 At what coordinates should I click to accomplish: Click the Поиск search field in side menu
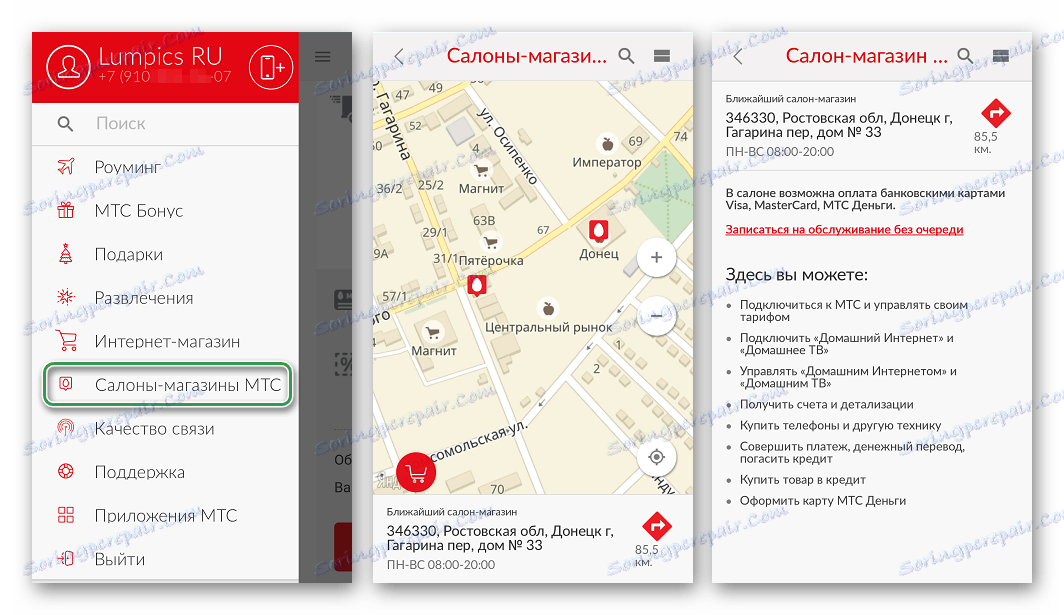(165, 124)
